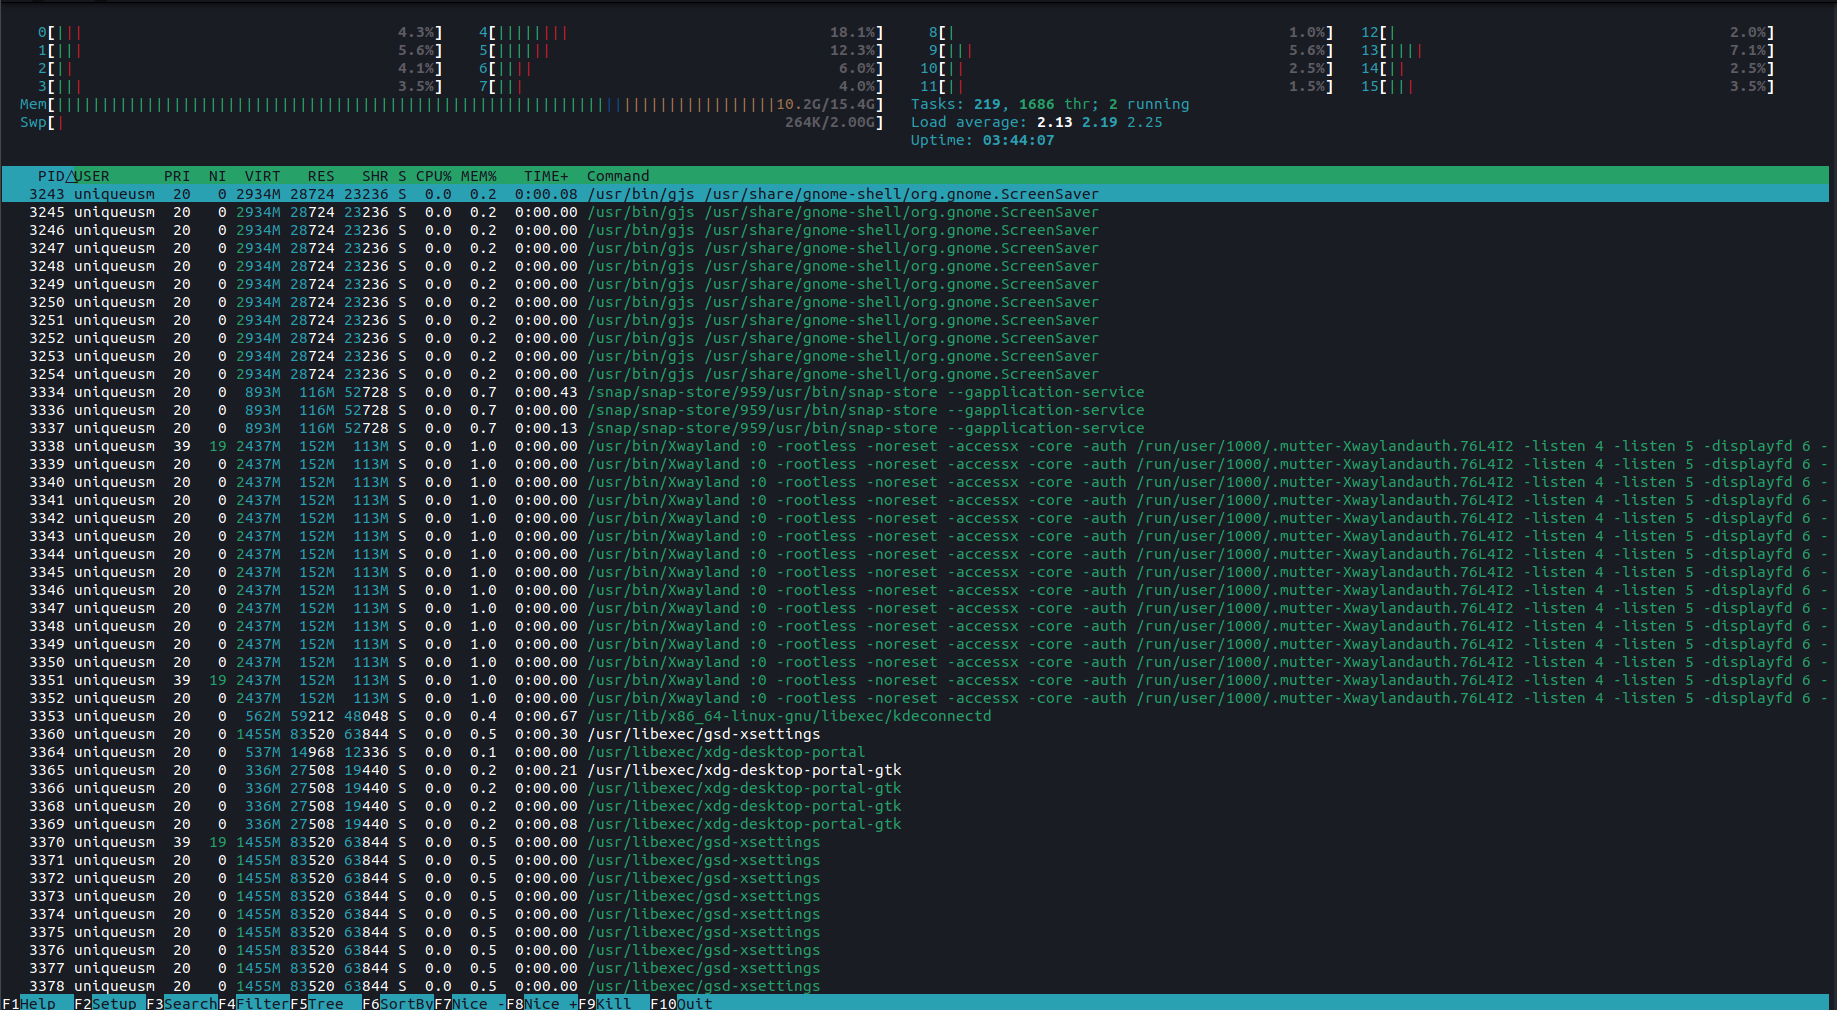Select gsd-xsettings row PID 3370
This screenshot has width=1837, height=1010.
click(x=915, y=842)
